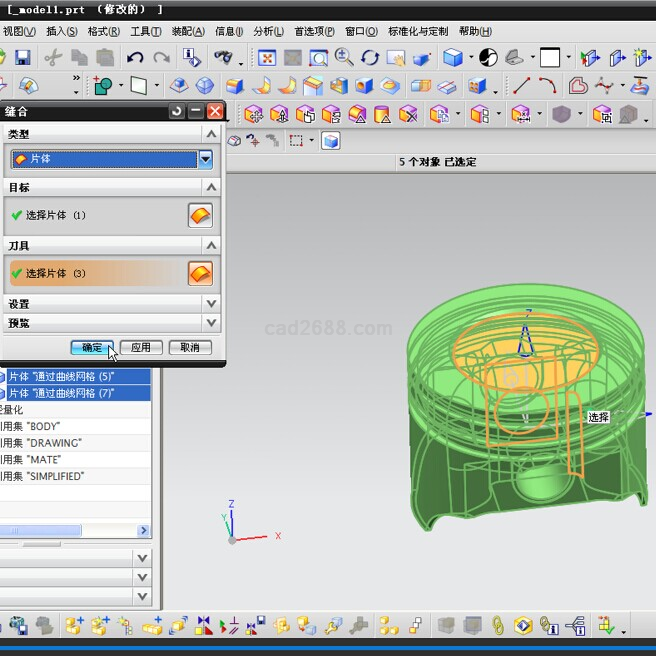
Task: Collapse the 目标 section
Action: click(210, 187)
